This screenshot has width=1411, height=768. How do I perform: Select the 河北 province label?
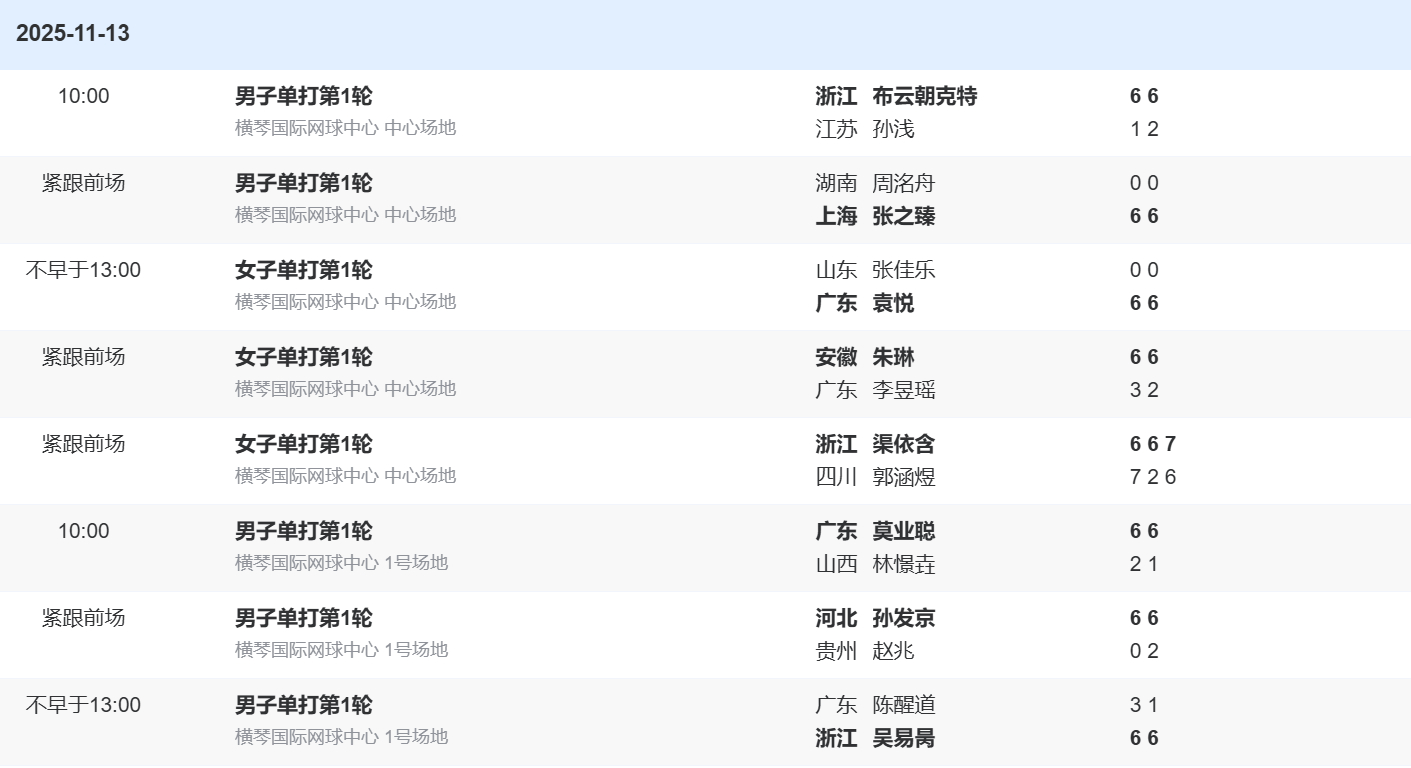837,618
